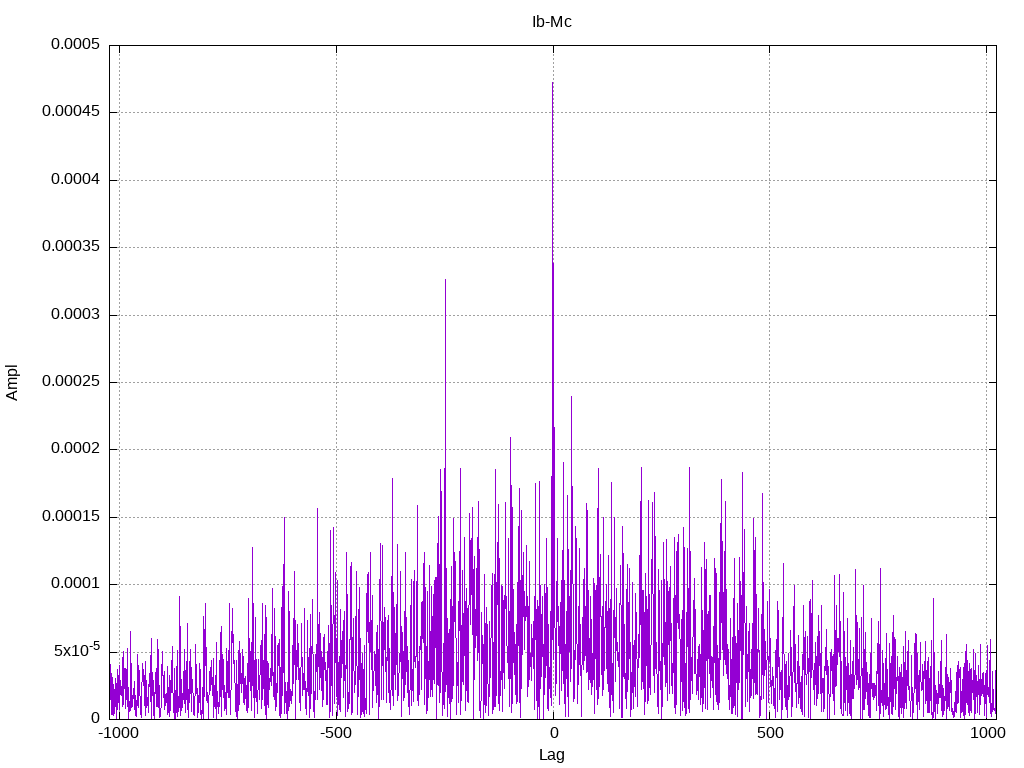Screen dimensions: 1024x768
Task: Select the y-axis tick label 0.0004
Action: (75, 180)
